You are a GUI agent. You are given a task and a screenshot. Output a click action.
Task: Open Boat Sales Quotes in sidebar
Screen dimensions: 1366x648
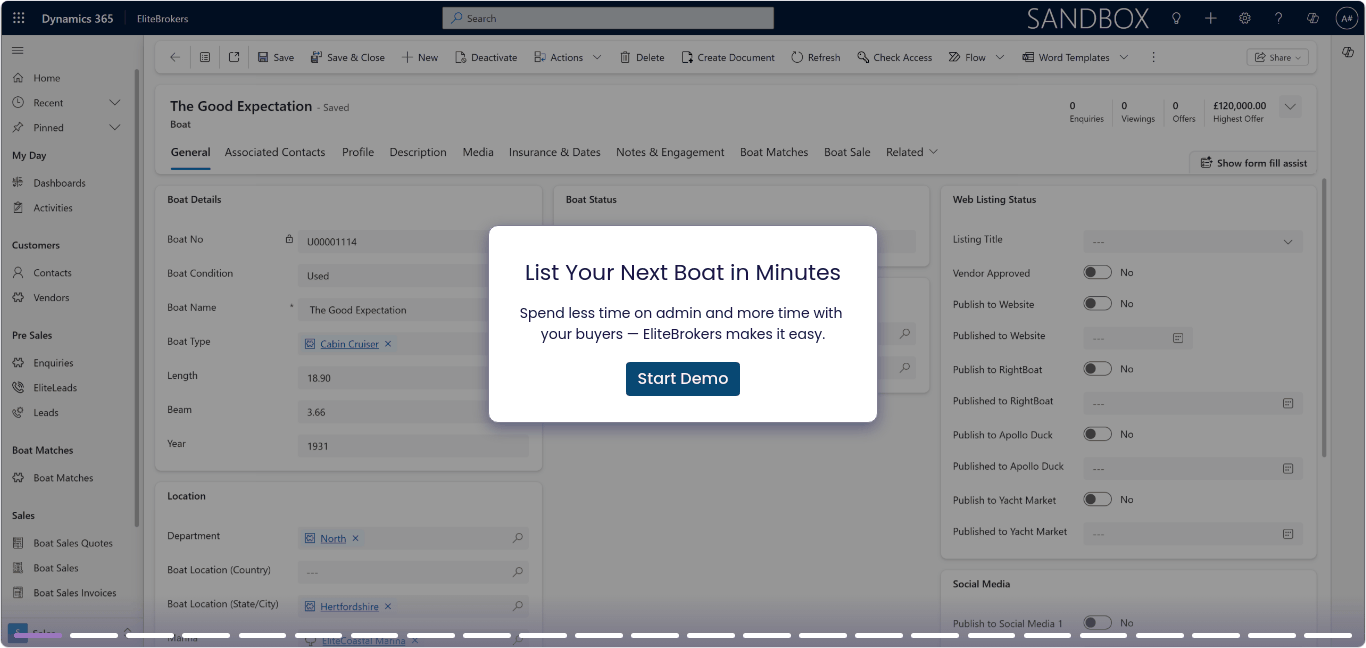73,543
